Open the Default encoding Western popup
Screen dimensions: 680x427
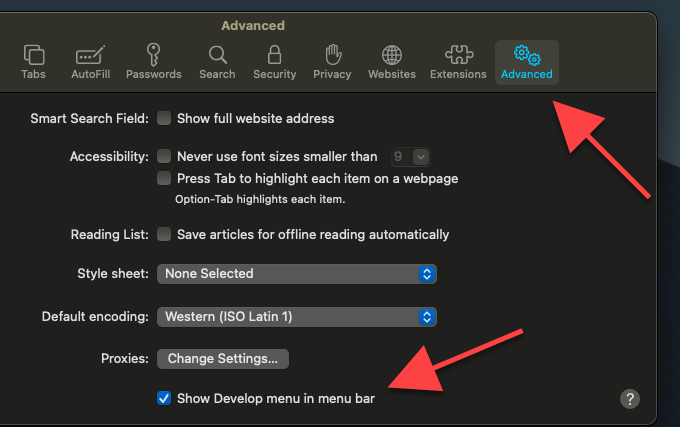coord(297,317)
